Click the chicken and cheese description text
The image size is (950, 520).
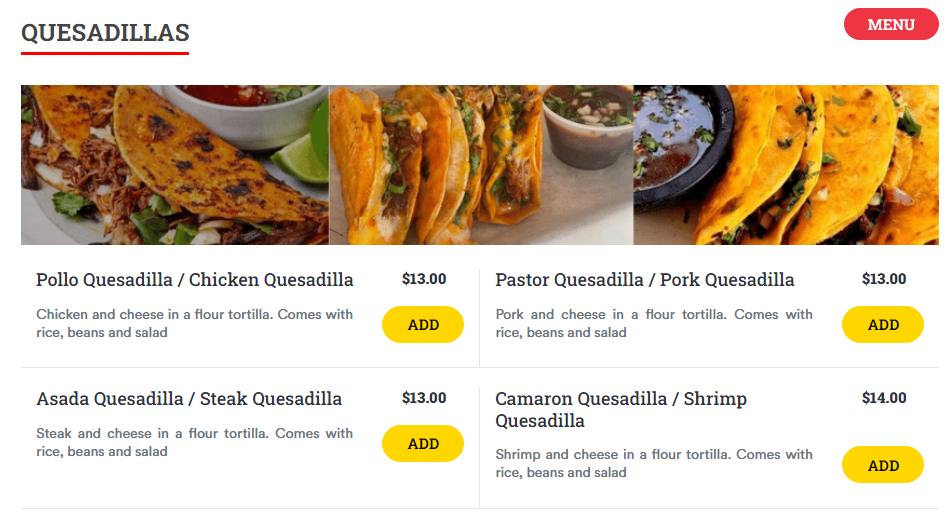pos(195,323)
